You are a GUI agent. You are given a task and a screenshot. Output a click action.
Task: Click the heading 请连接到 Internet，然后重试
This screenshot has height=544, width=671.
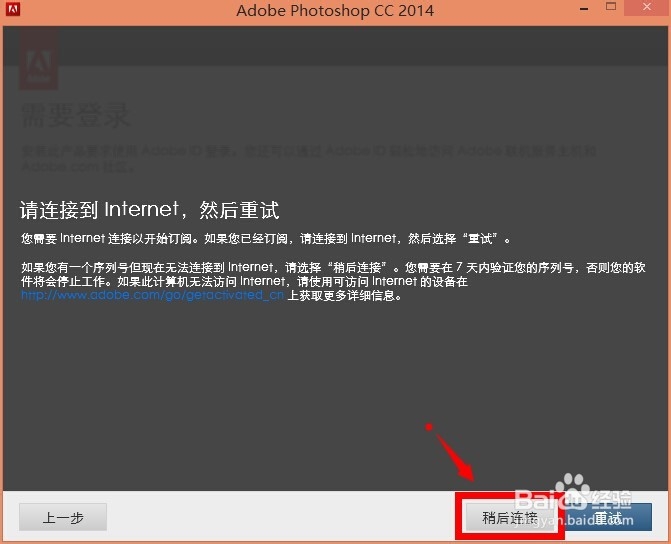[x=149, y=210]
